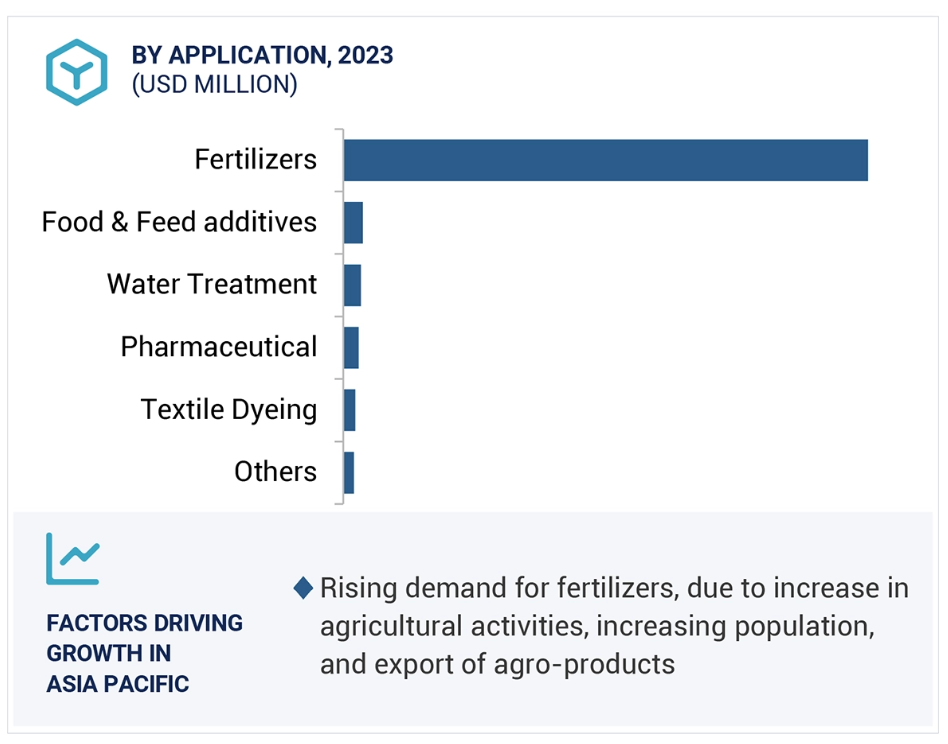Click the Textile Dyeing label
948x744 pixels.
[229, 410]
